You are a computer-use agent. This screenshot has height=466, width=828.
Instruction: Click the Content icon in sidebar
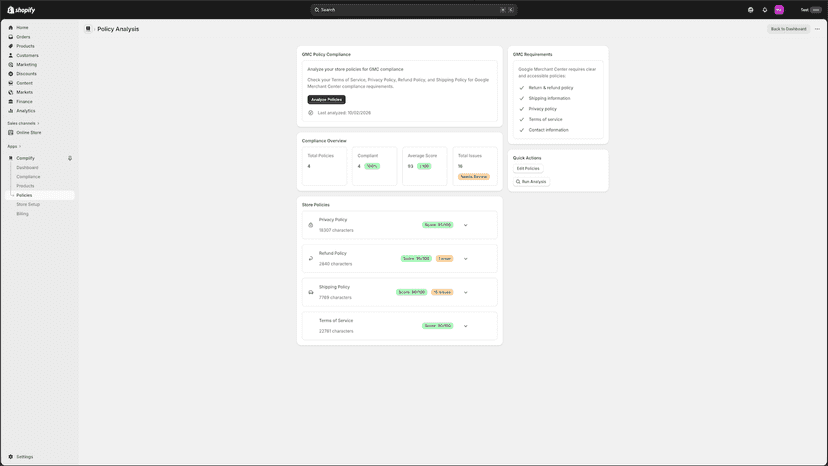pyautogui.click(x=11, y=83)
